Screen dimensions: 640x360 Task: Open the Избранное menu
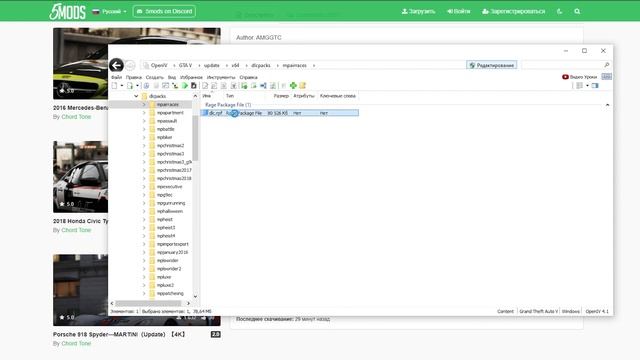pyautogui.click(x=191, y=77)
